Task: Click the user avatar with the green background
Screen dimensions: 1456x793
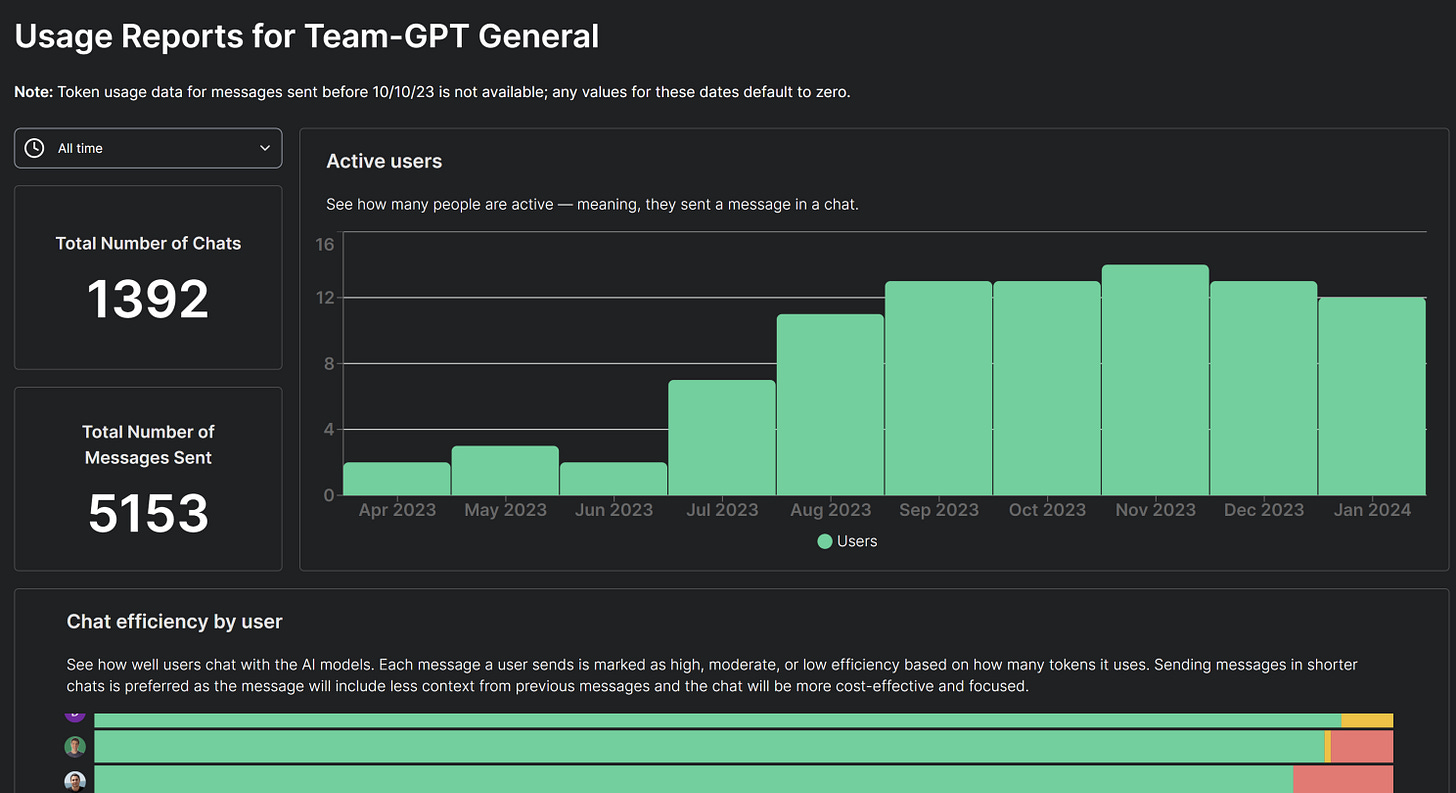Action: 75,746
